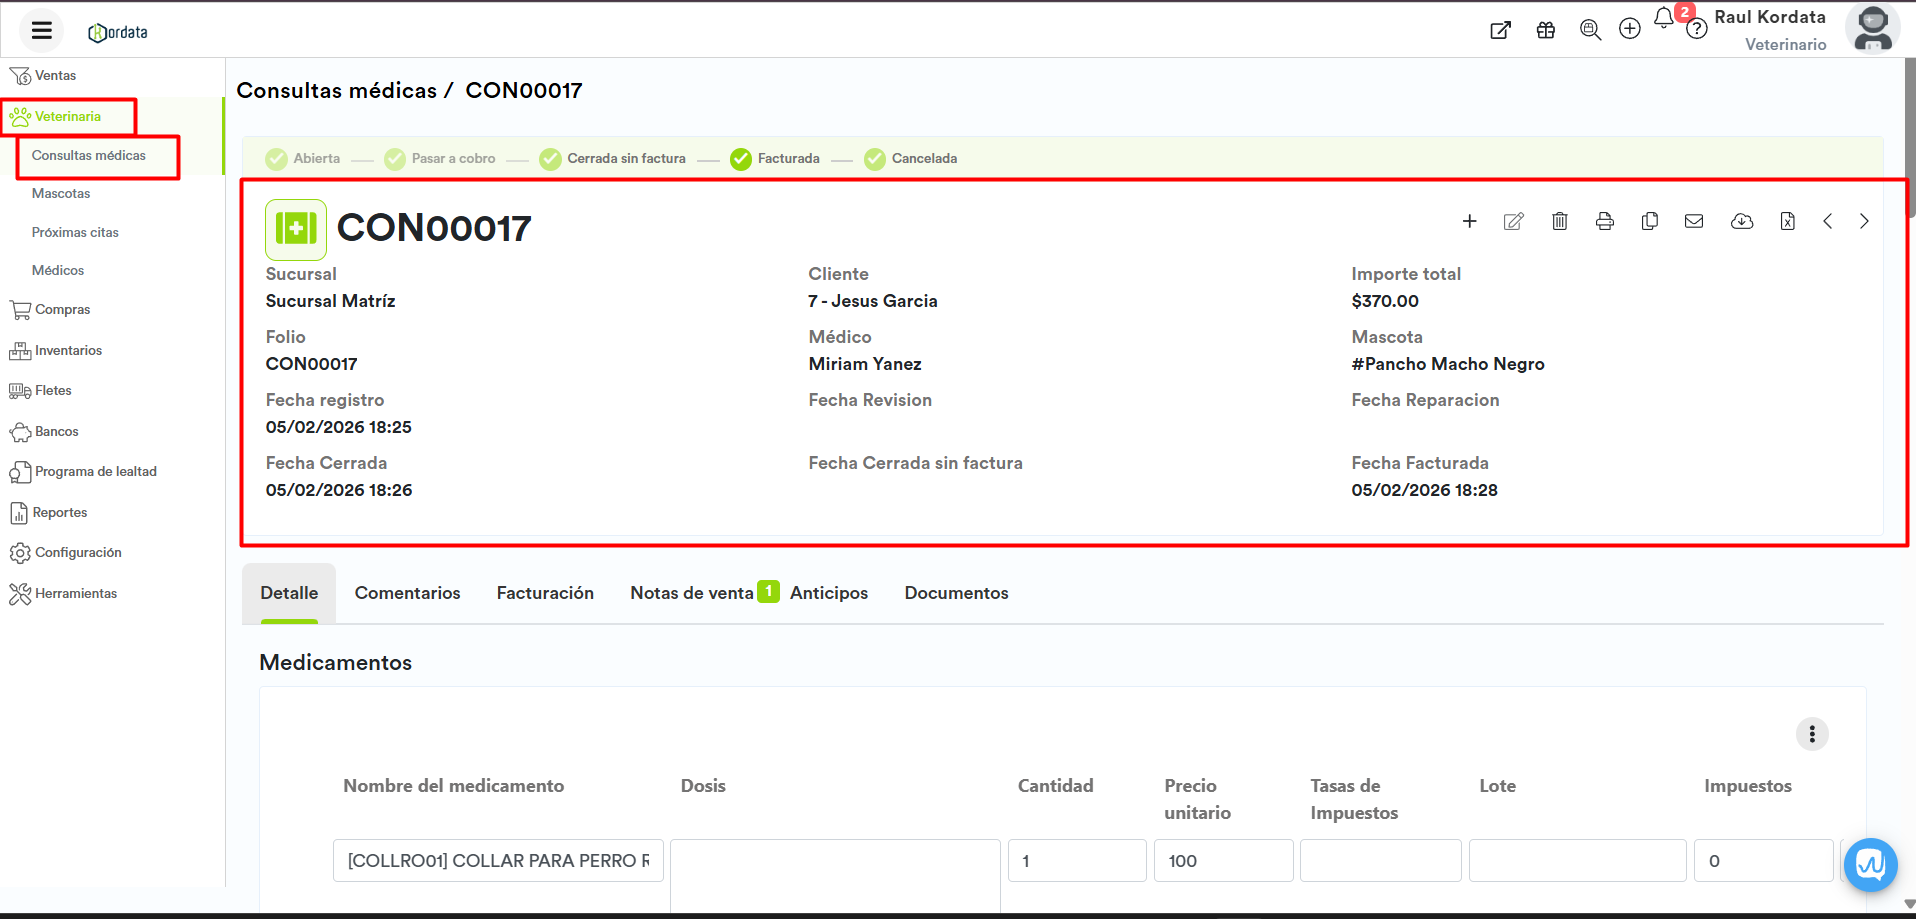Open Próximas citas link
Screen dimensions: 1916x919
(75, 233)
